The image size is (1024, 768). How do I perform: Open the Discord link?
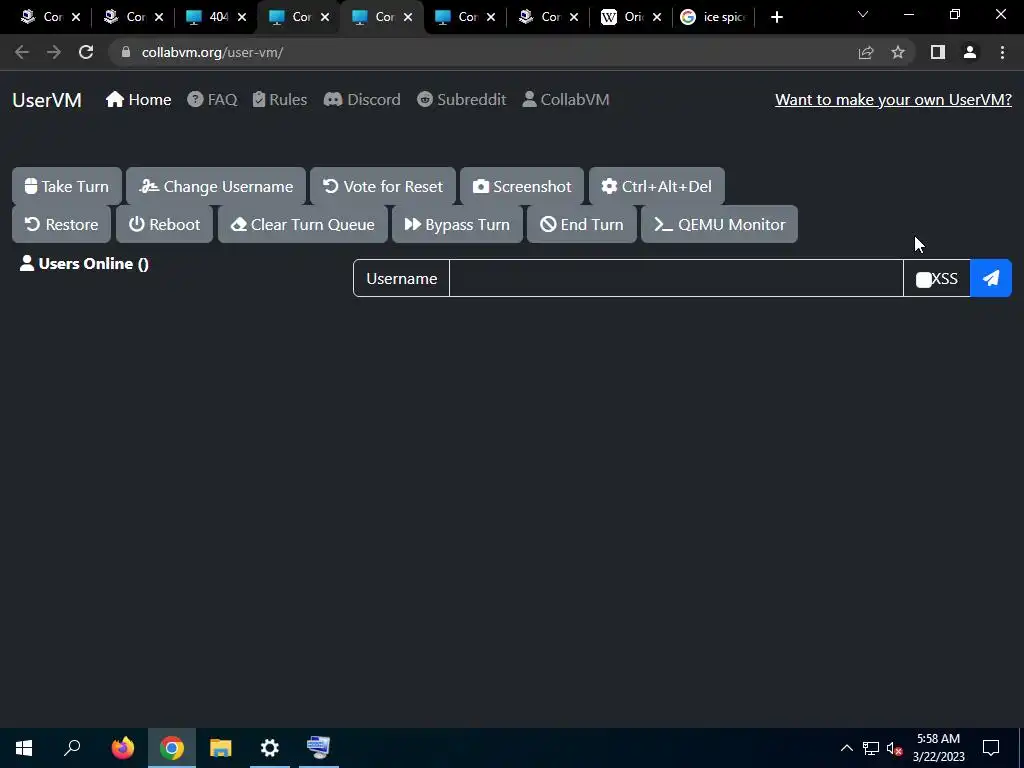click(x=362, y=99)
